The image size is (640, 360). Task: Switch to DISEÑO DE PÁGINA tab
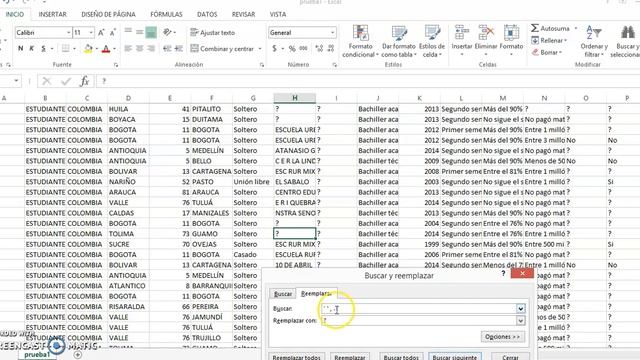pyautogui.click(x=108, y=14)
